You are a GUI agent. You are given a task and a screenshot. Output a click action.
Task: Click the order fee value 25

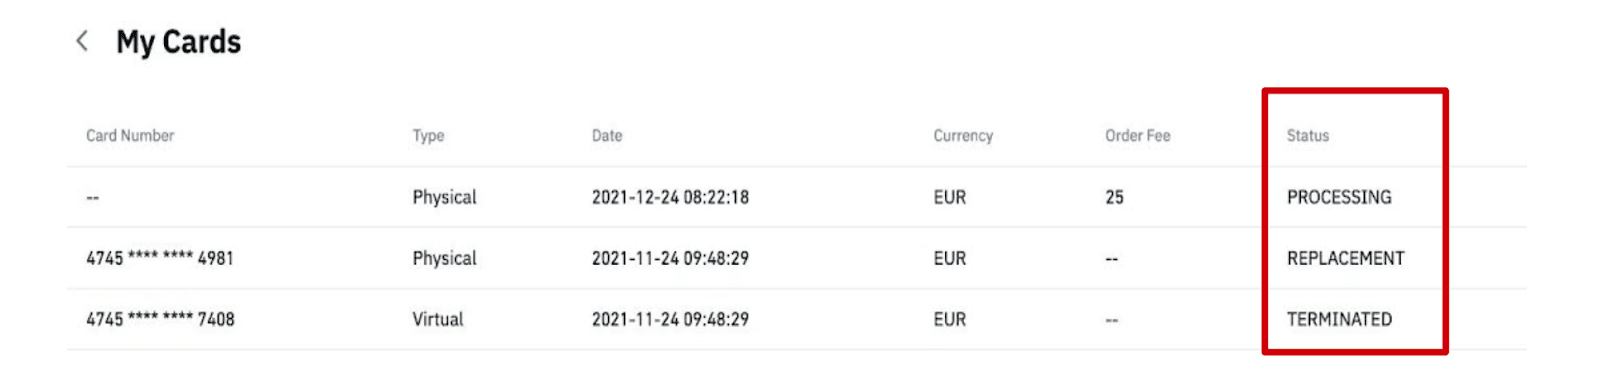pyautogui.click(x=1114, y=197)
